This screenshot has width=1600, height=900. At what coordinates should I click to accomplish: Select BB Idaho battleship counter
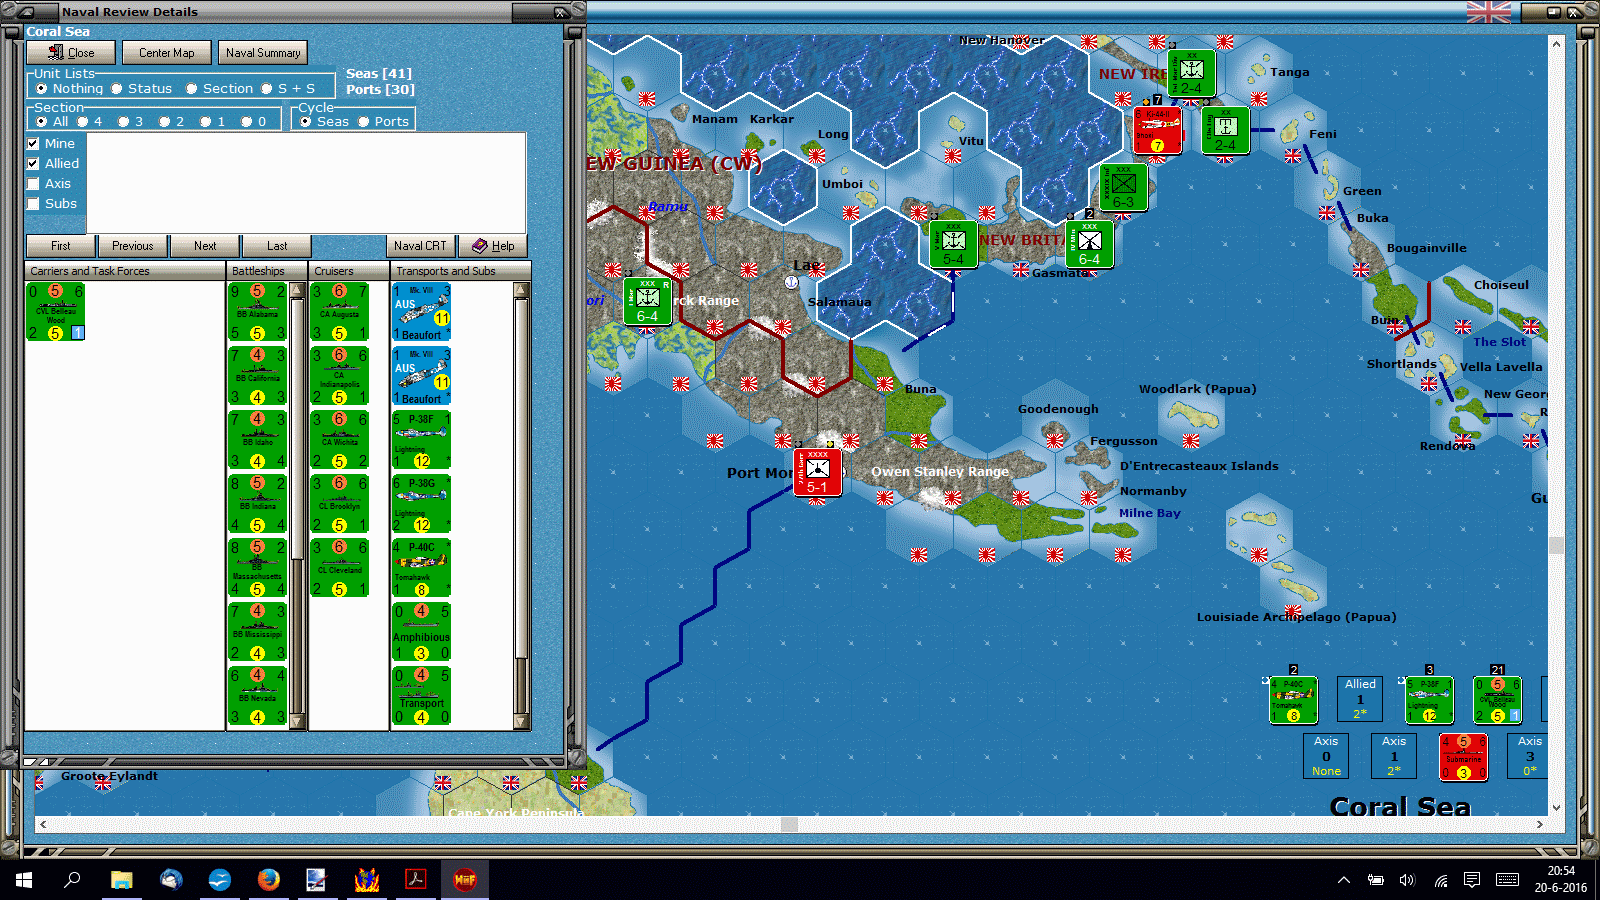tap(257, 440)
